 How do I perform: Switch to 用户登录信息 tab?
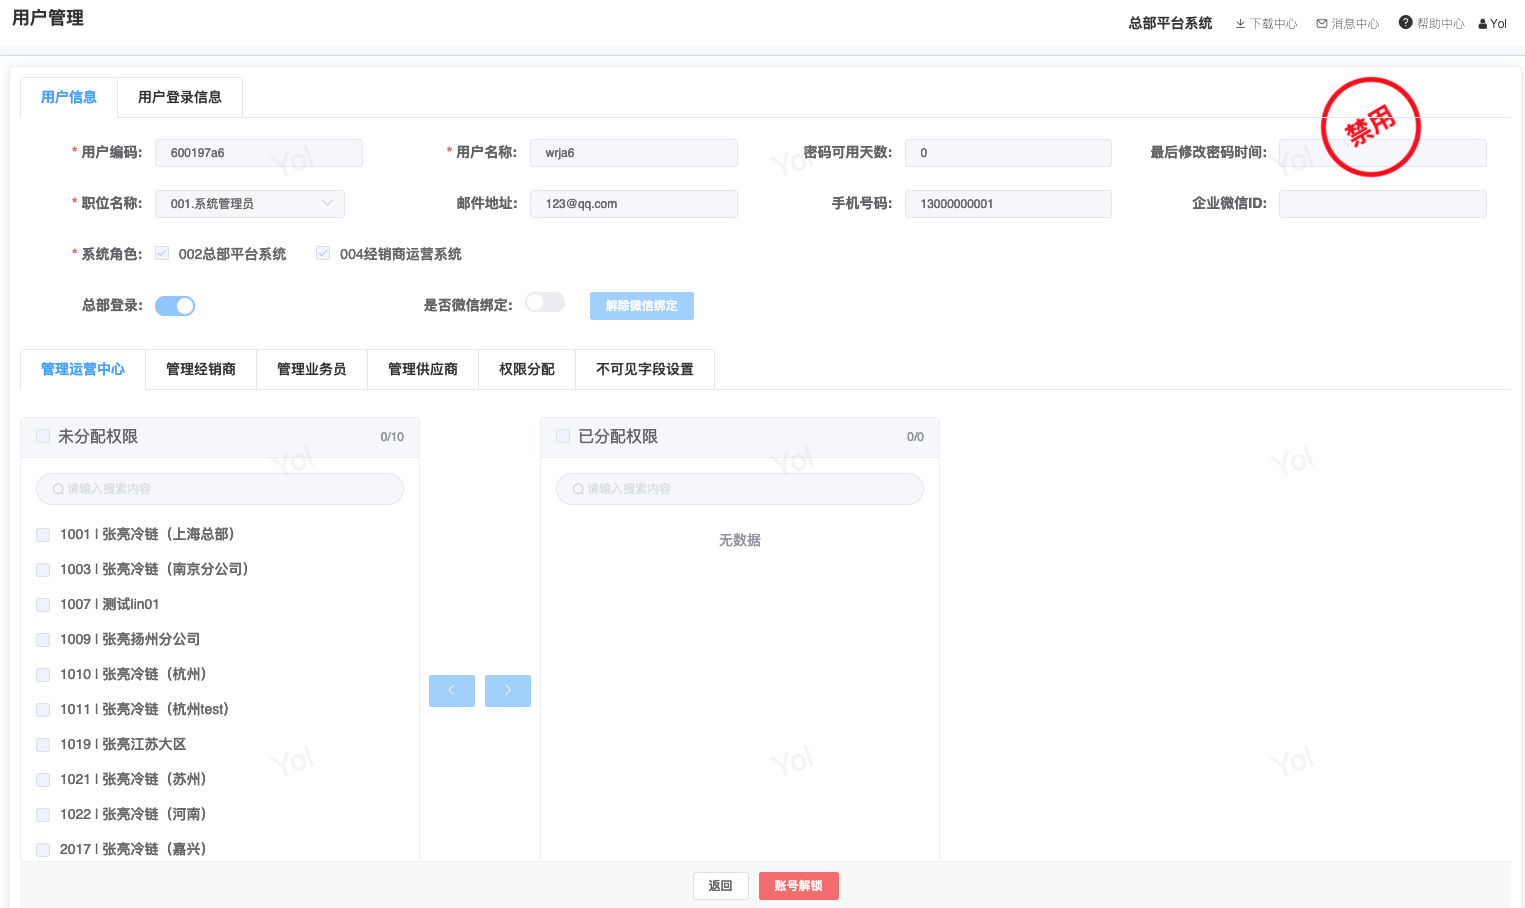[180, 97]
